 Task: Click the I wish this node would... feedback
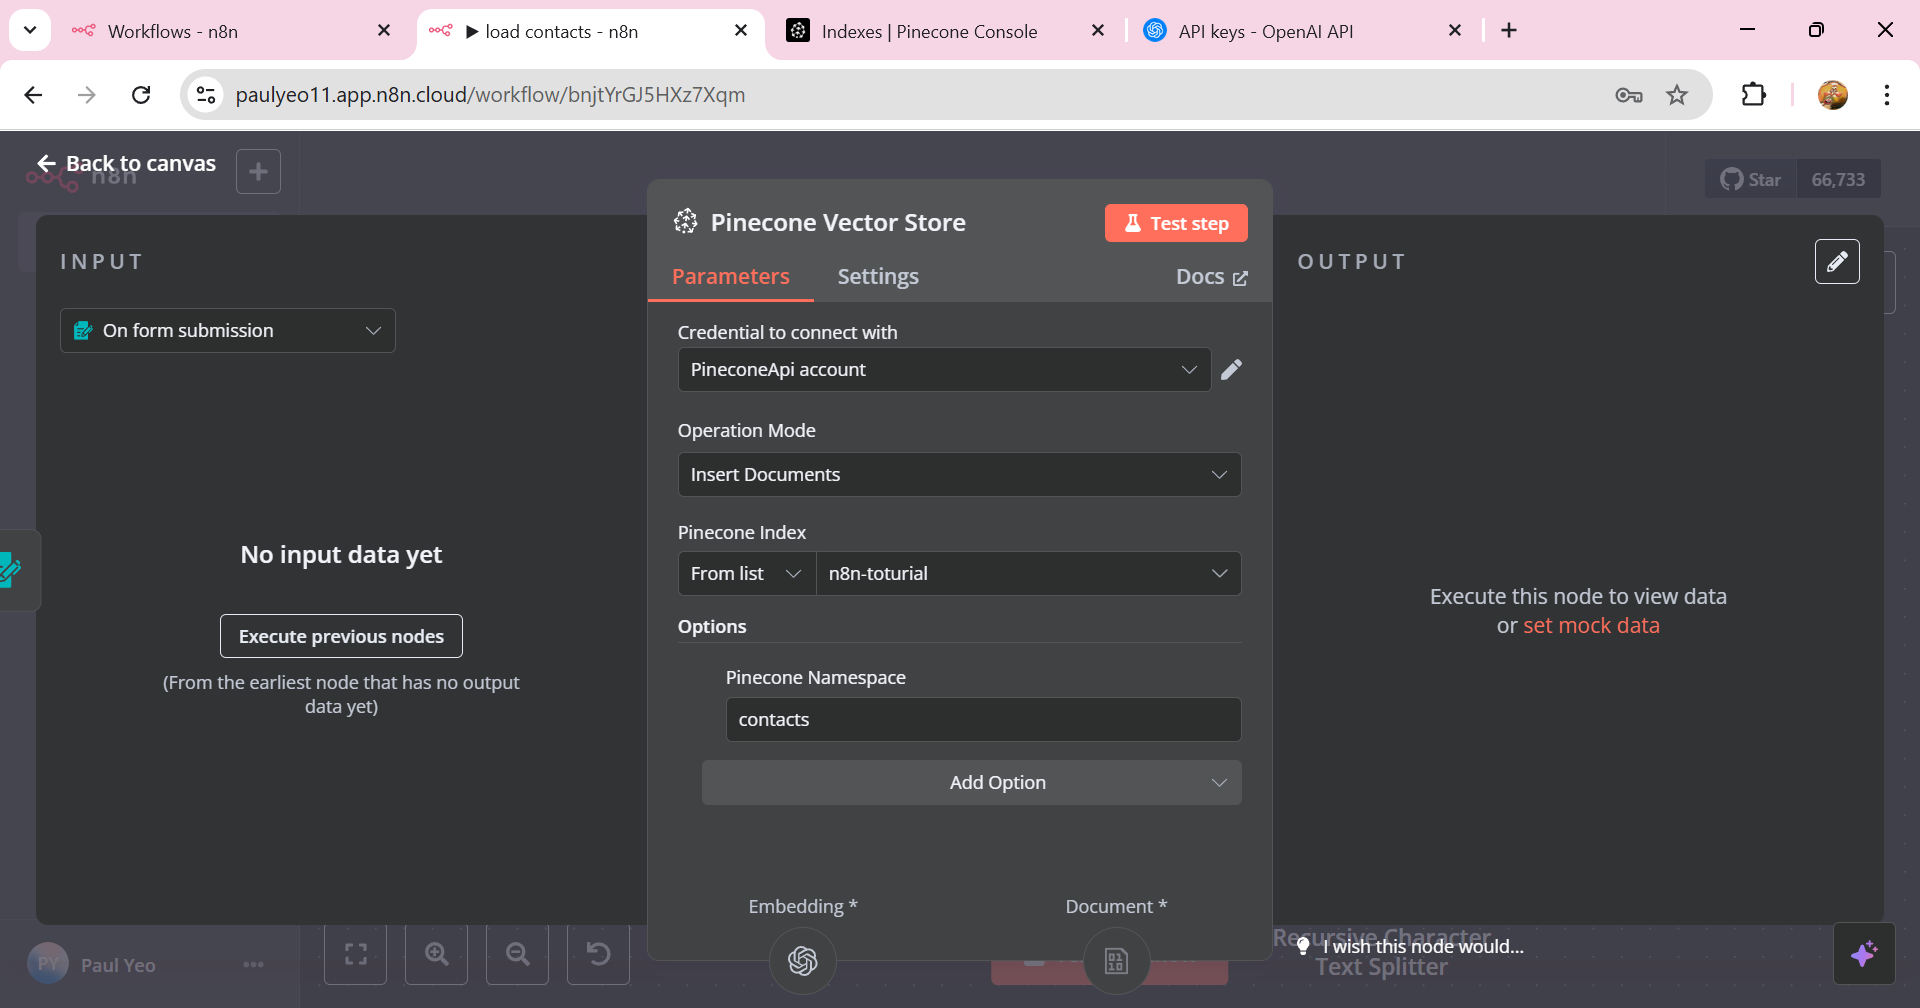pyautogui.click(x=1411, y=947)
